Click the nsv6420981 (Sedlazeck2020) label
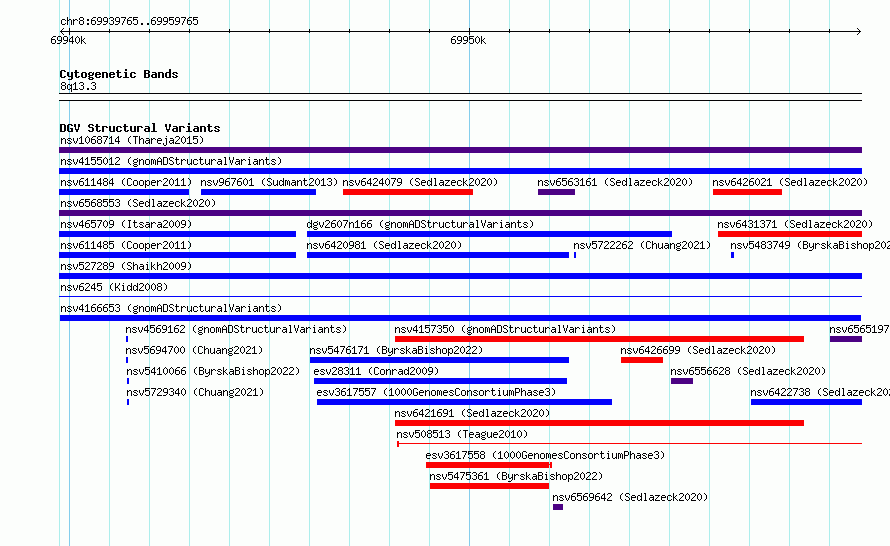Screen dimensions: 890x546 coord(384,245)
